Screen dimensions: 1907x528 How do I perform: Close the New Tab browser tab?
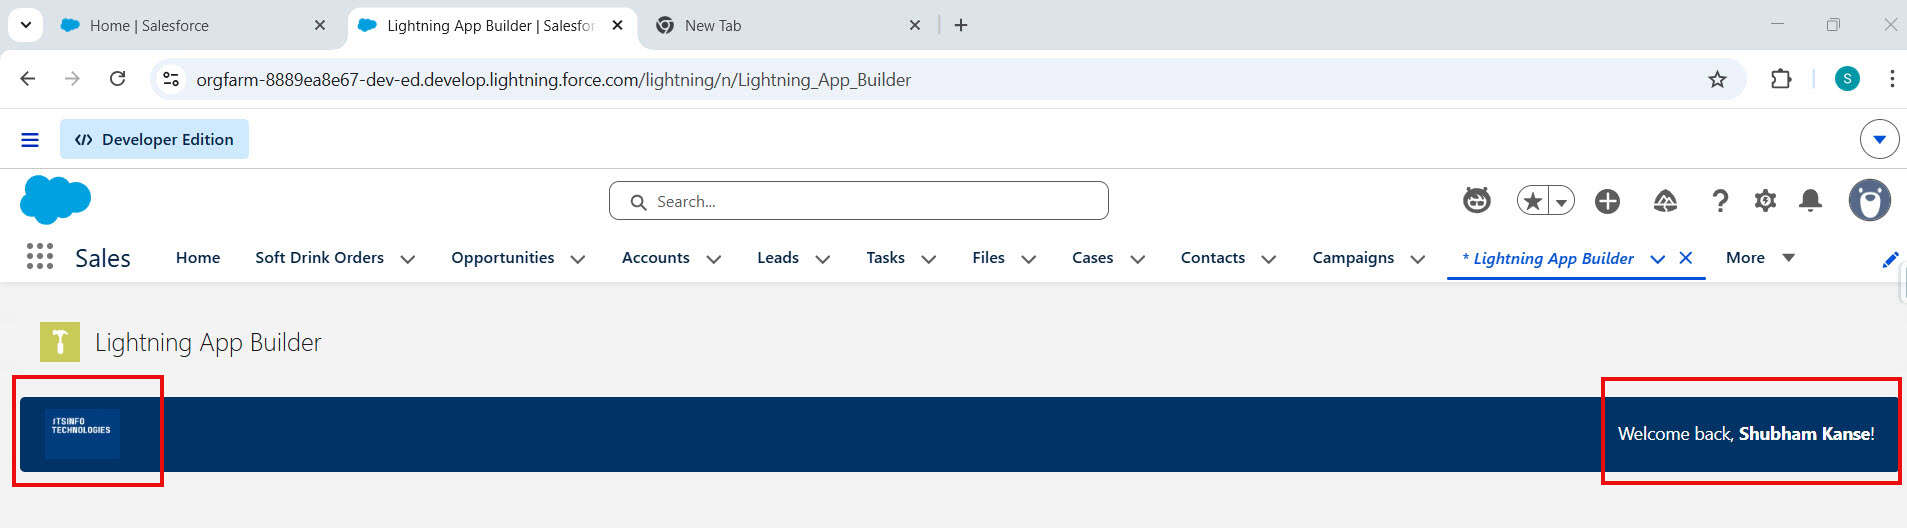pos(915,25)
